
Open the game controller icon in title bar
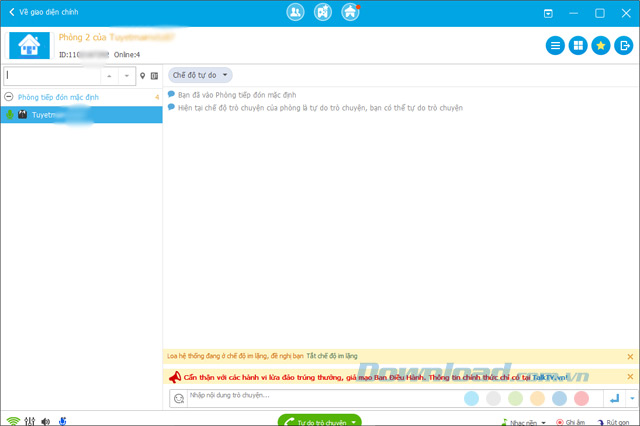322,12
